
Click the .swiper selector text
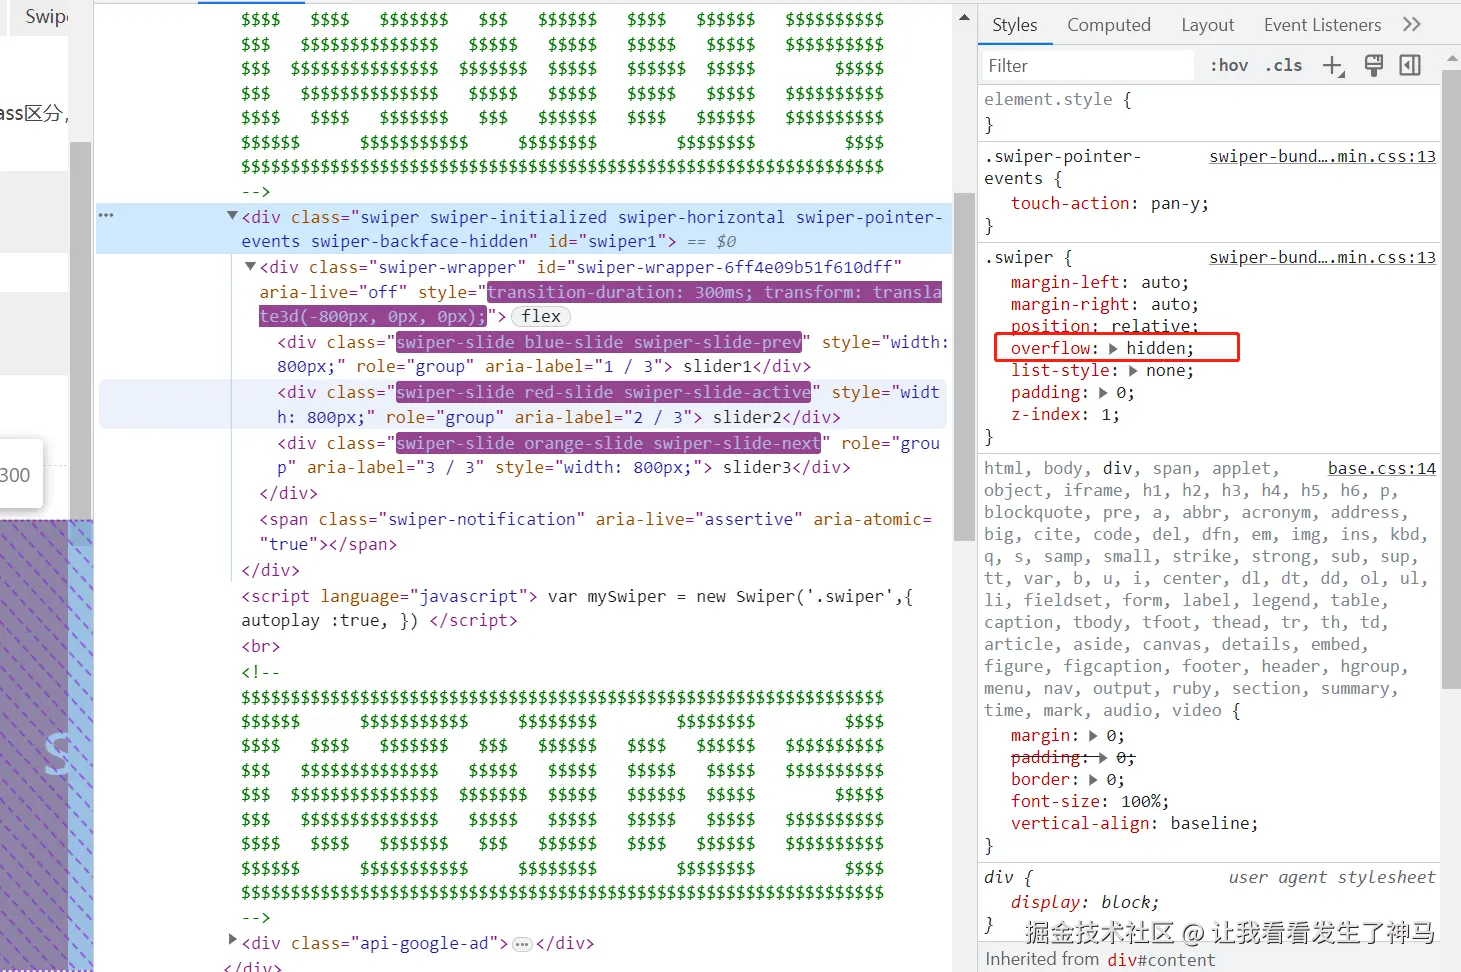point(1018,258)
